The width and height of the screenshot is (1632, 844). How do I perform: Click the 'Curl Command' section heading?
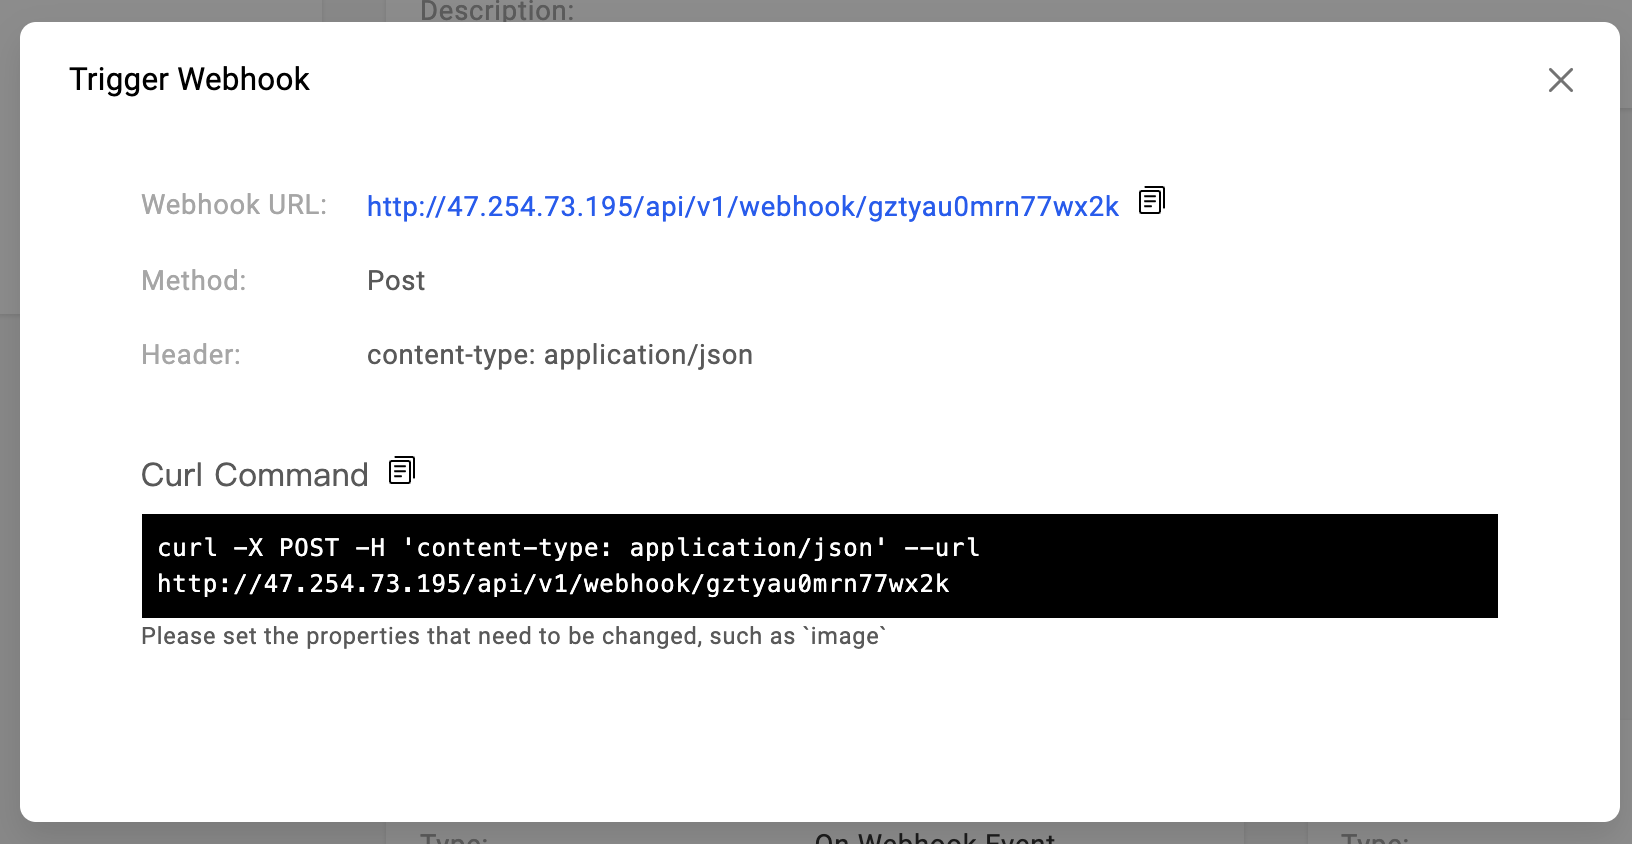click(x=254, y=475)
